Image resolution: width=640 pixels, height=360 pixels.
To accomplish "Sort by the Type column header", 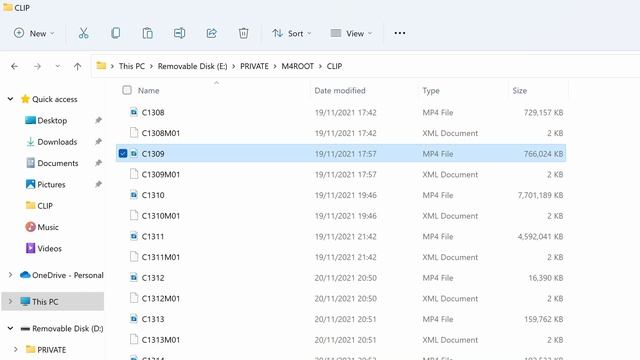I will click(431, 91).
